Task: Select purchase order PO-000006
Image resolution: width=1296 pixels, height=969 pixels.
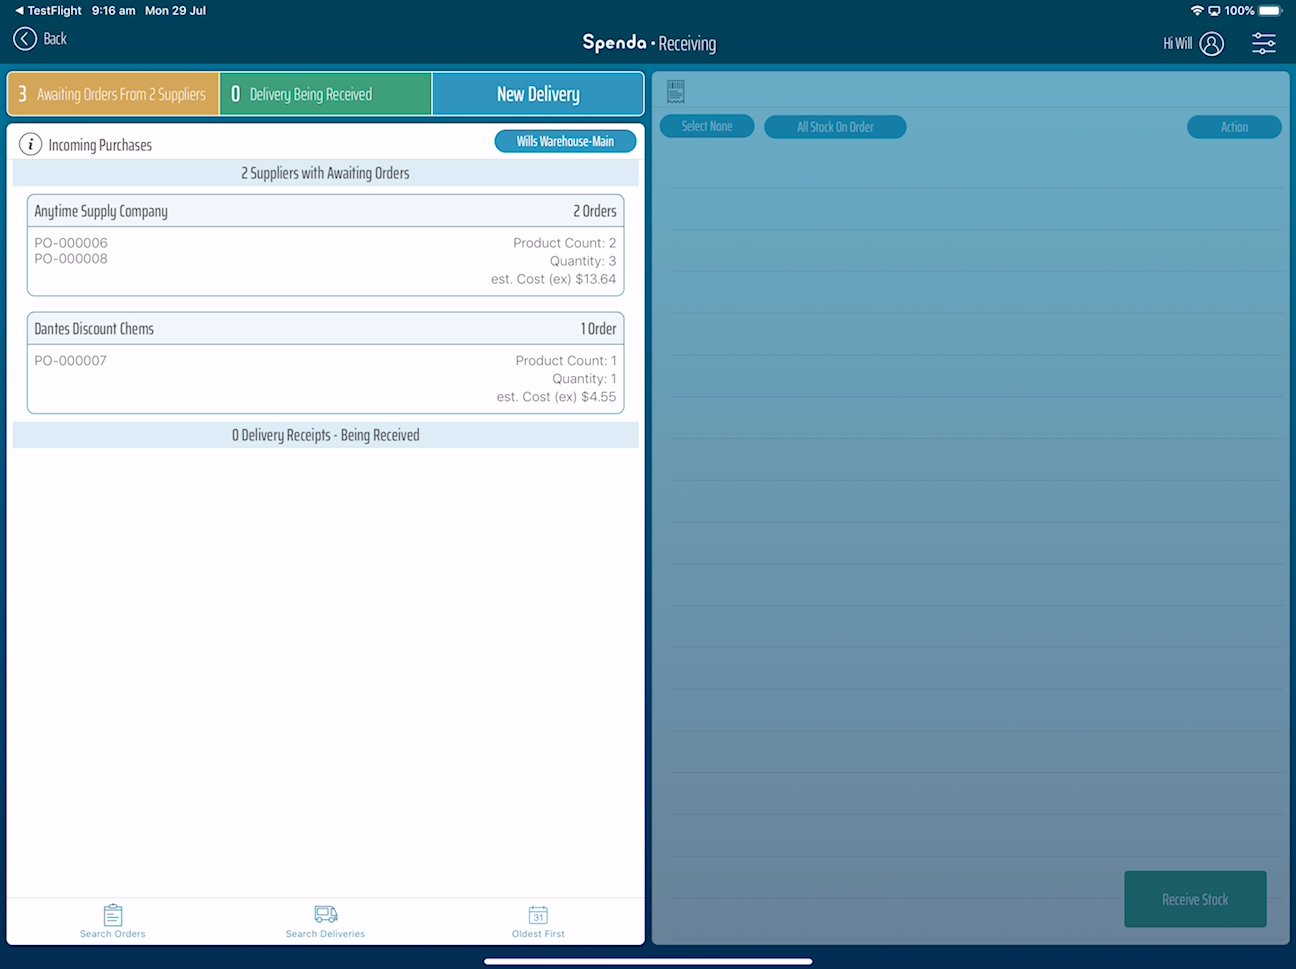Action: pos(71,243)
